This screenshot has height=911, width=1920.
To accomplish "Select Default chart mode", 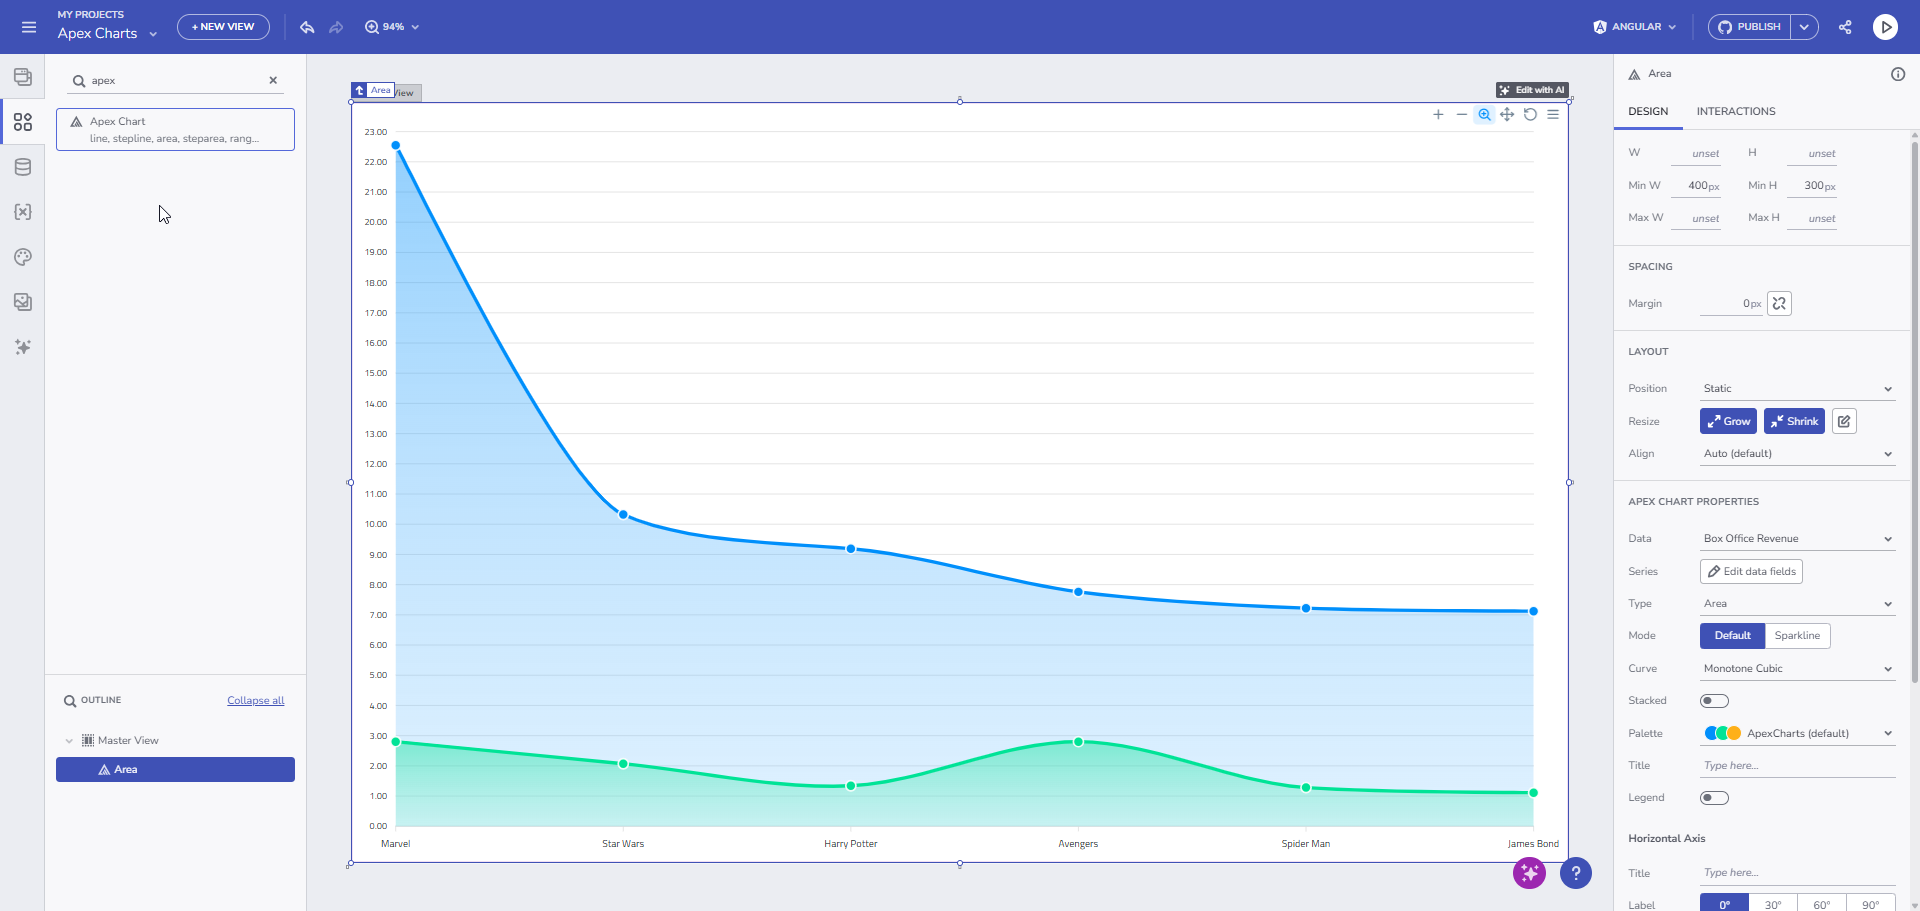I will pos(1732,636).
